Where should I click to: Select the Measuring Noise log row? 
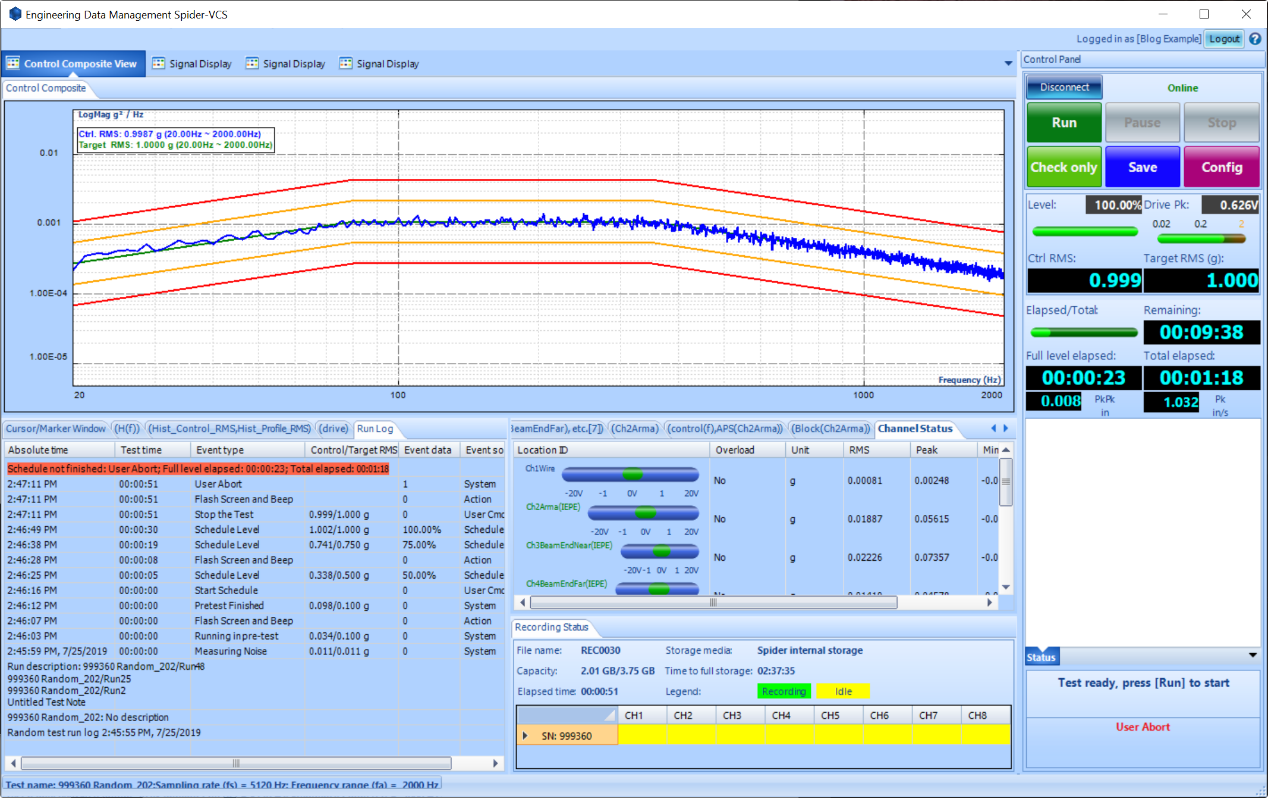[254, 651]
